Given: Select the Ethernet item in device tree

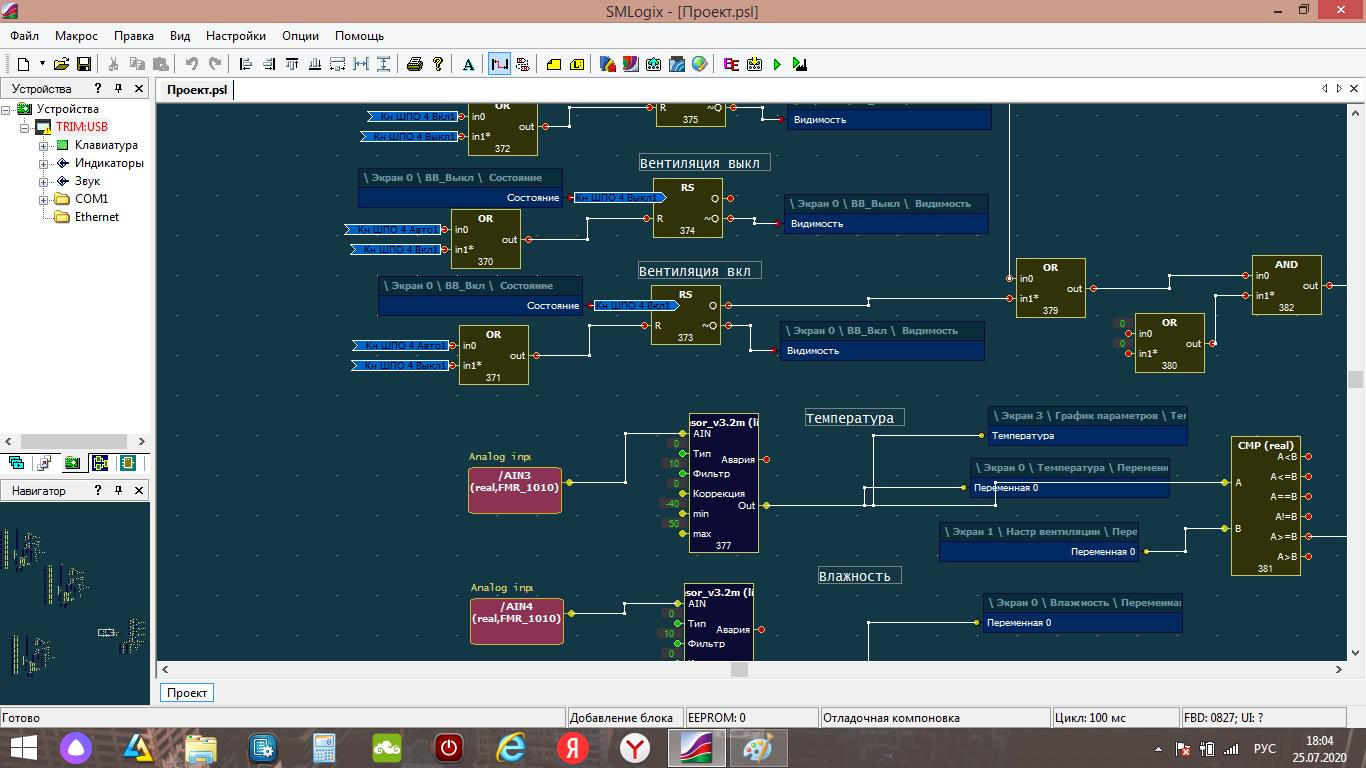Looking at the screenshot, I should pos(96,217).
